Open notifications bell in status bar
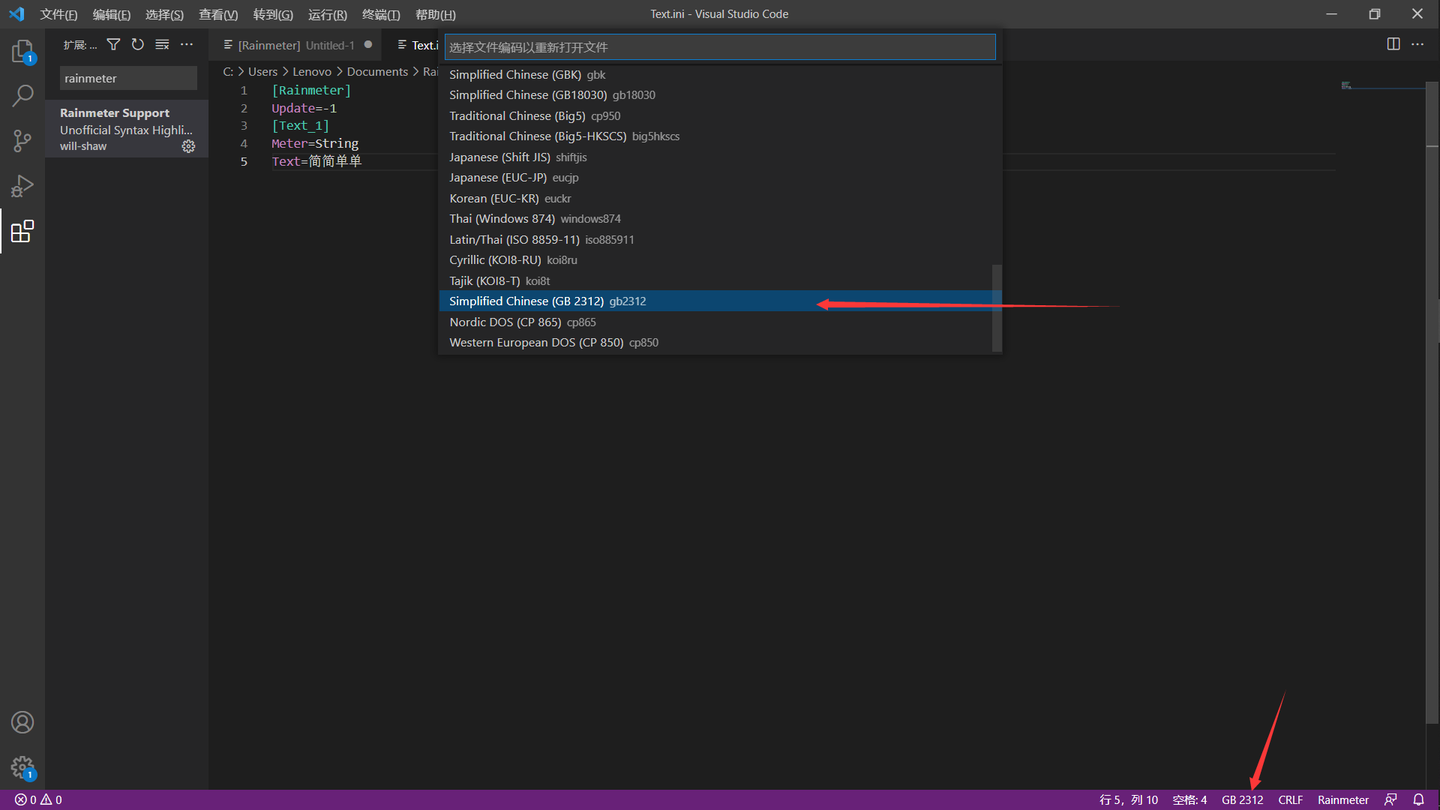Screen dimensions: 1440x810 (x=1418, y=800)
